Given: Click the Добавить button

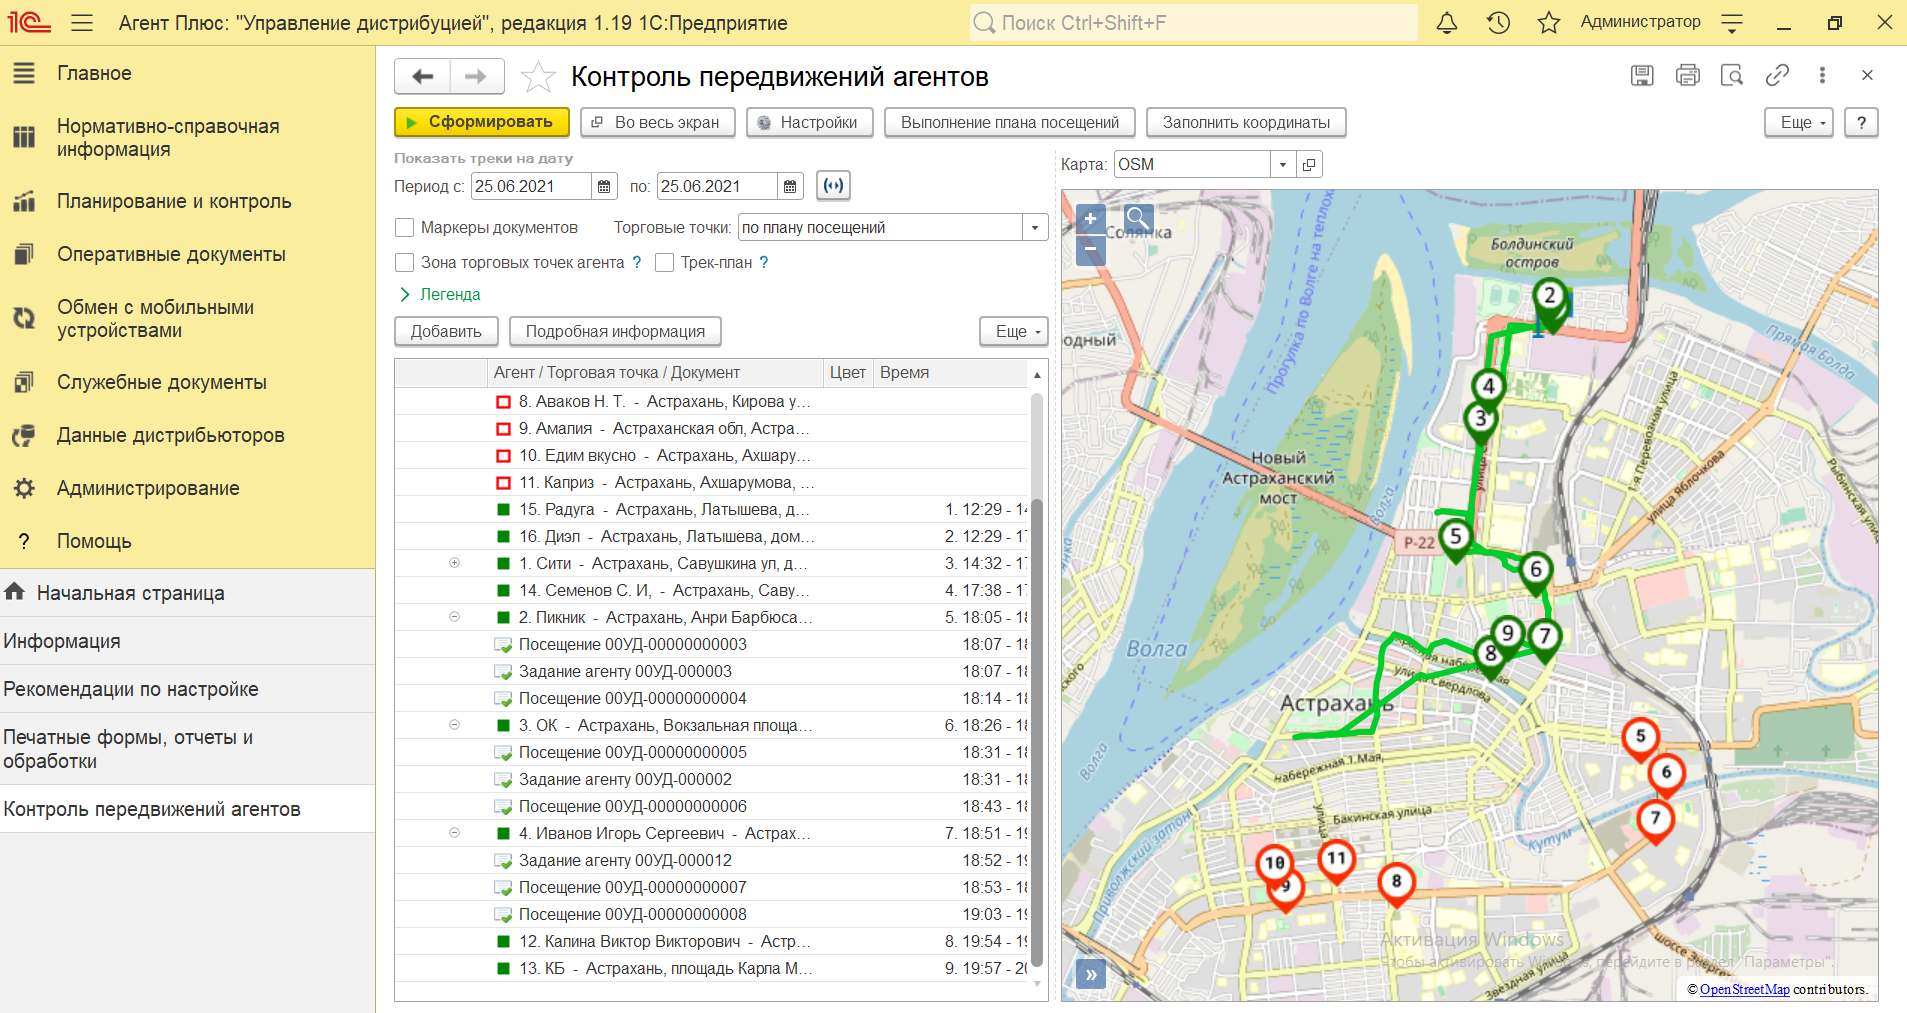Looking at the screenshot, I should (x=446, y=331).
